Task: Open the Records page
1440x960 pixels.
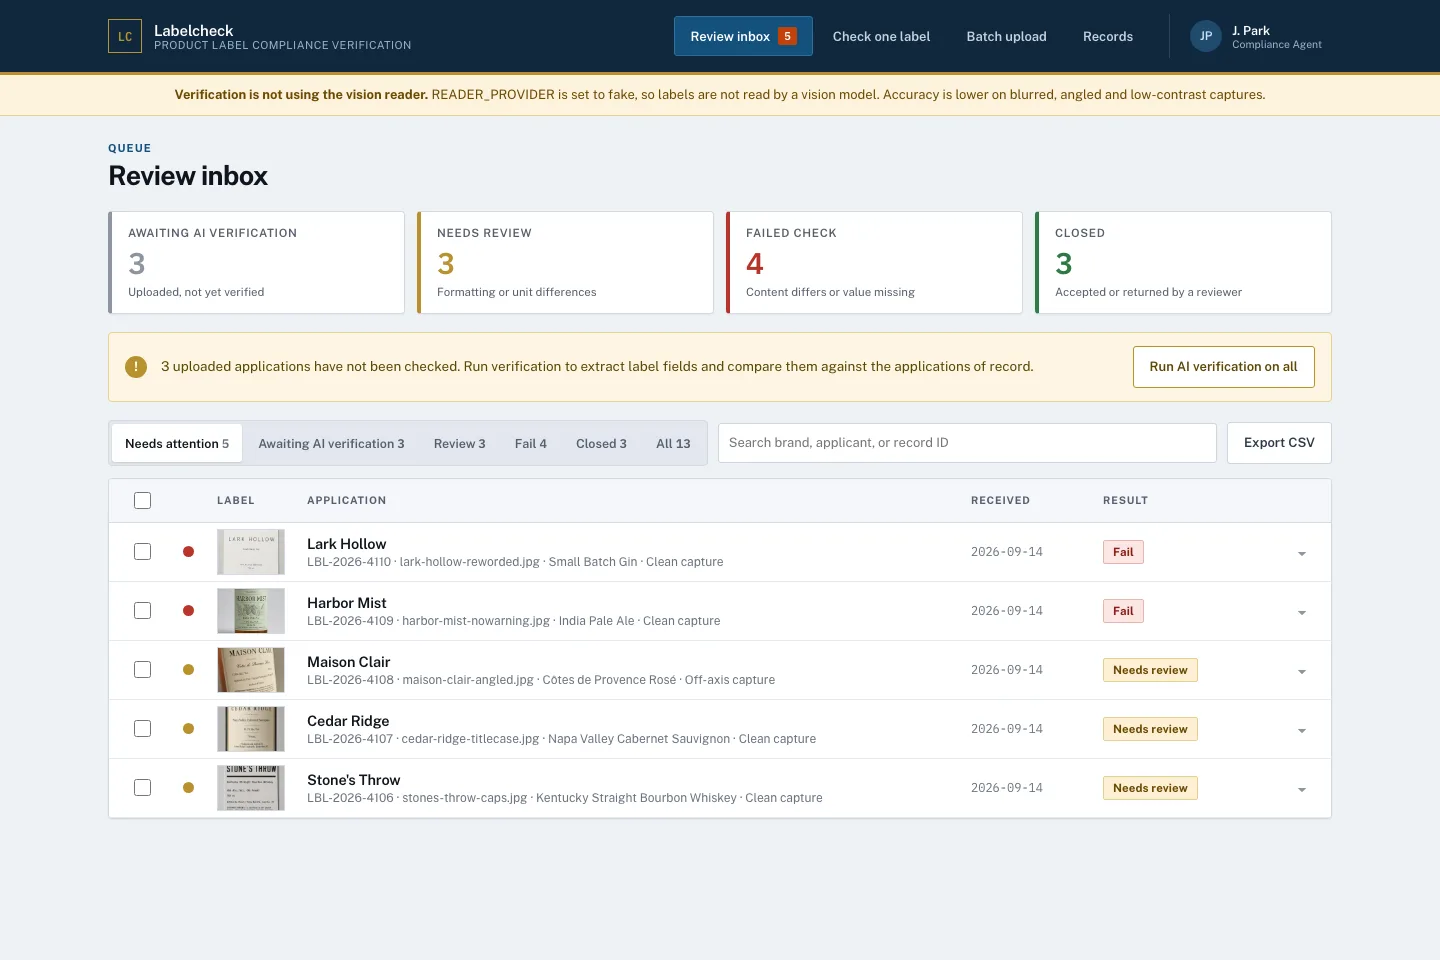Action: click(x=1108, y=36)
